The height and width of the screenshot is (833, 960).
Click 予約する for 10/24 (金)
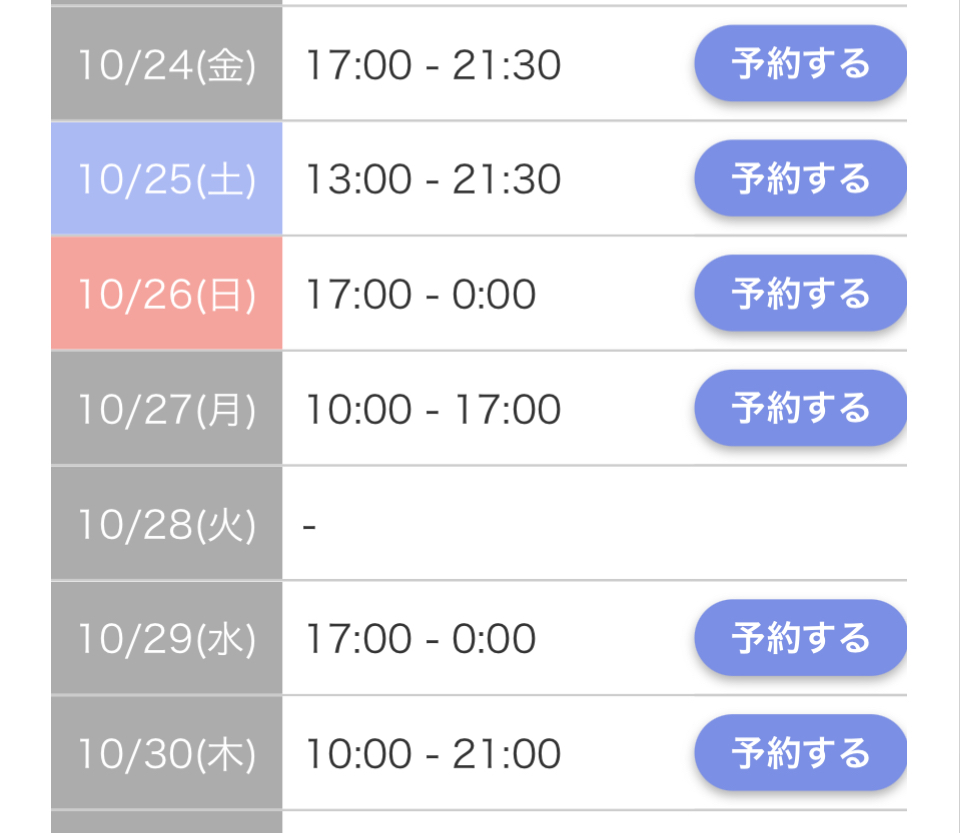pyautogui.click(x=800, y=64)
